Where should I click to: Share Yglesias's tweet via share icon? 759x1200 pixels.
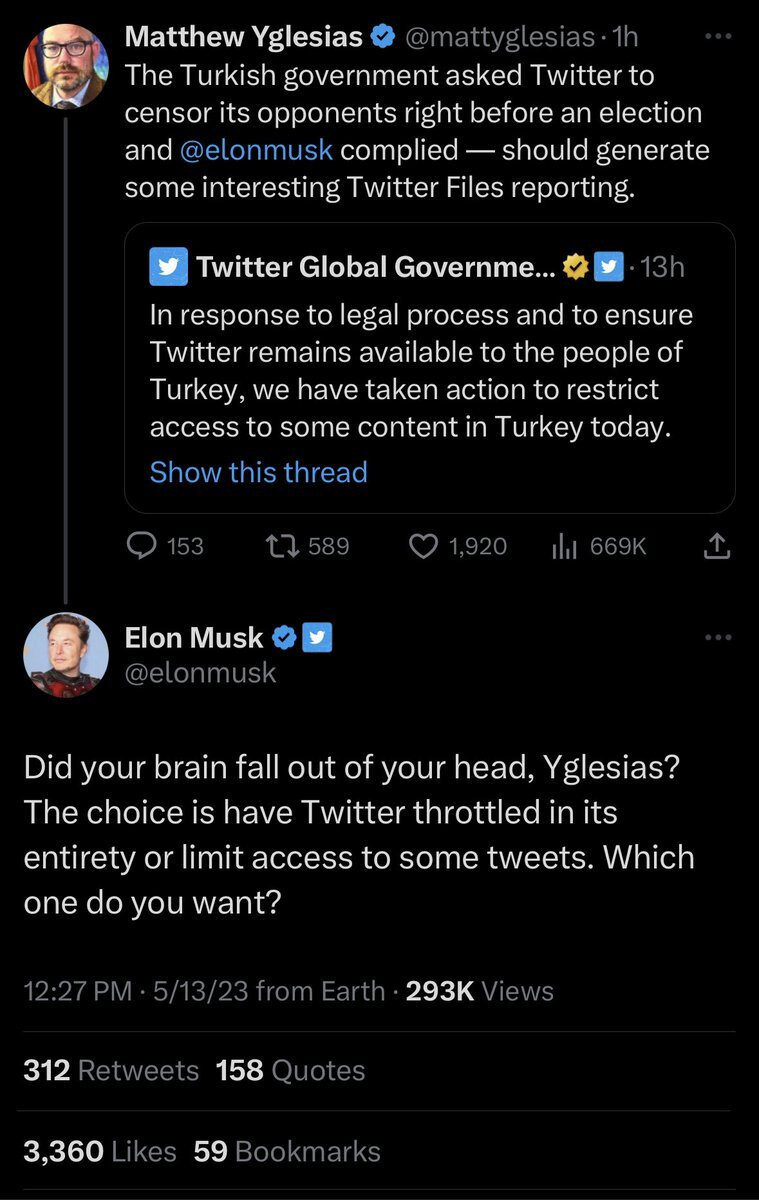(719, 546)
